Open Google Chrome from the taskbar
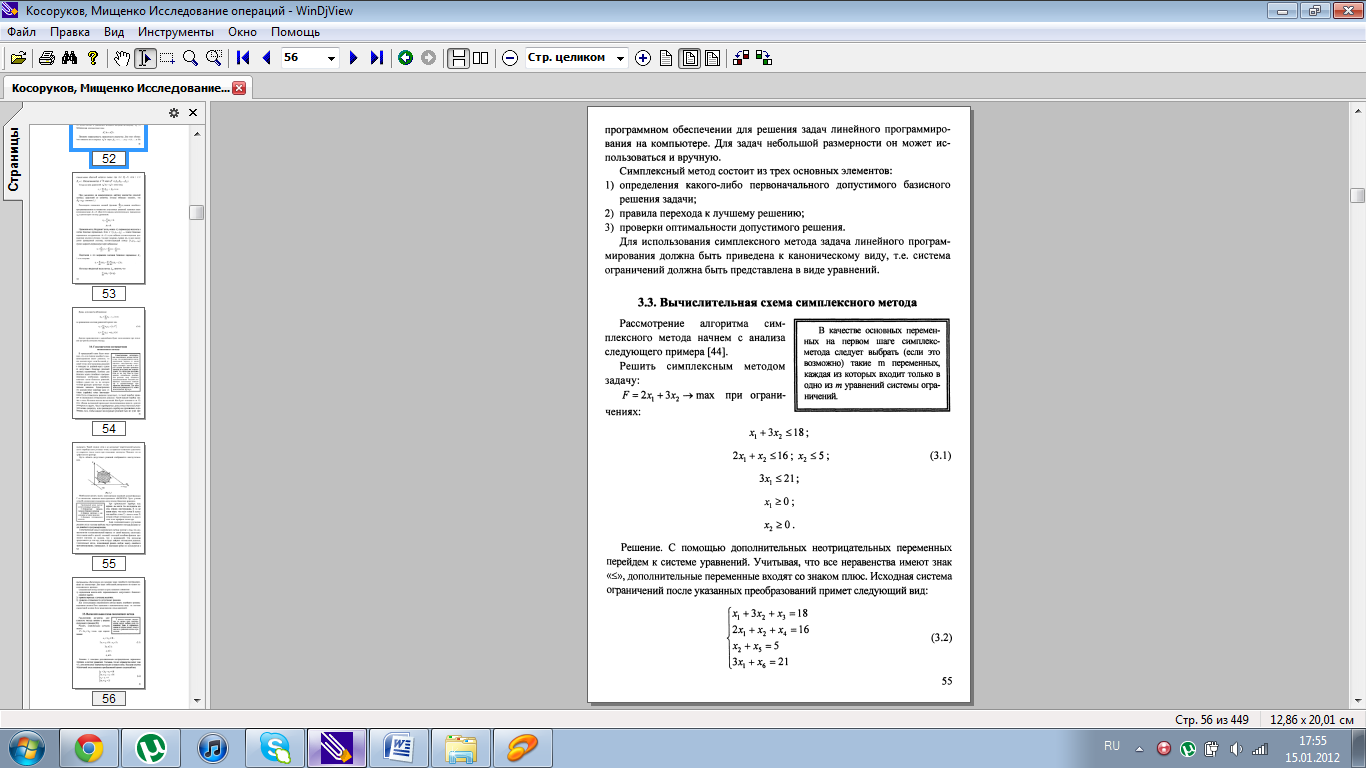The image size is (1366, 768). tap(89, 747)
